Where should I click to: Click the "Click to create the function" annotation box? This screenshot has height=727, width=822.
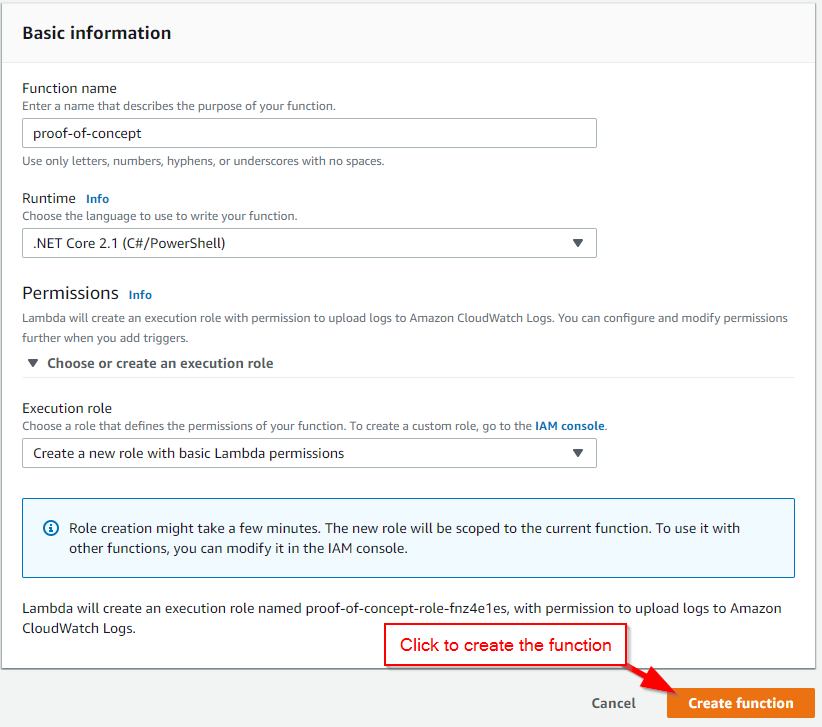click(x=504, y=645)
